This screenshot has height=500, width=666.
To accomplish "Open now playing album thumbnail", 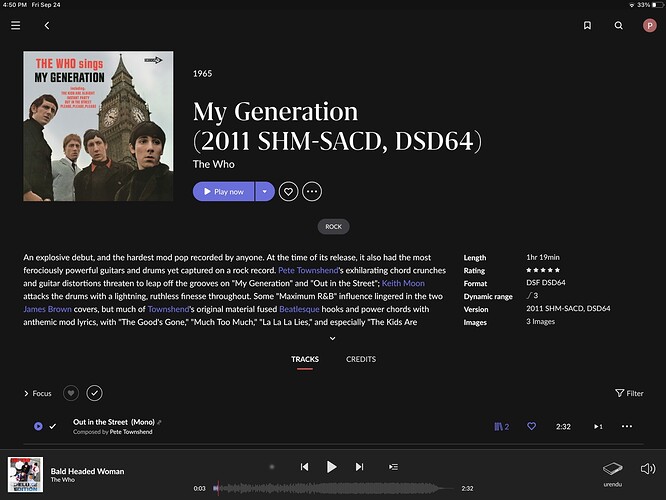I will [25, 475].
